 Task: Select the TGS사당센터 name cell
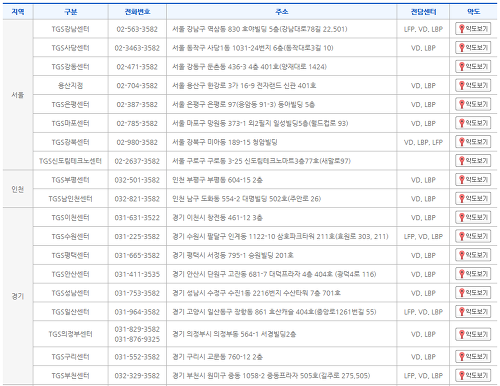pos(71,48)
